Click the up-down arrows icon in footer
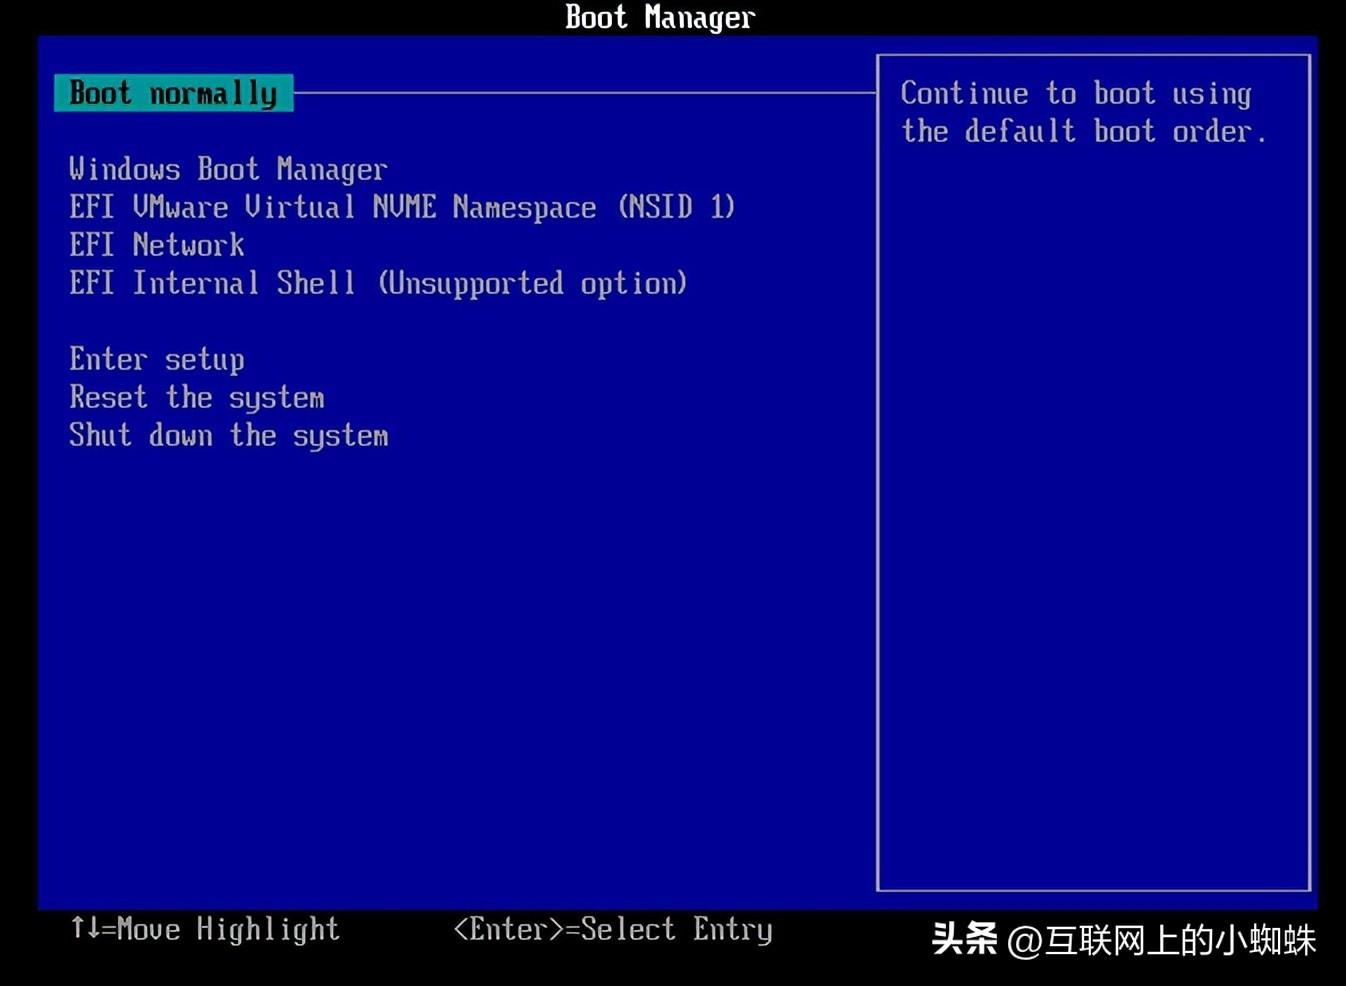Screen dimensions: 1346x986 click(85, 928)
